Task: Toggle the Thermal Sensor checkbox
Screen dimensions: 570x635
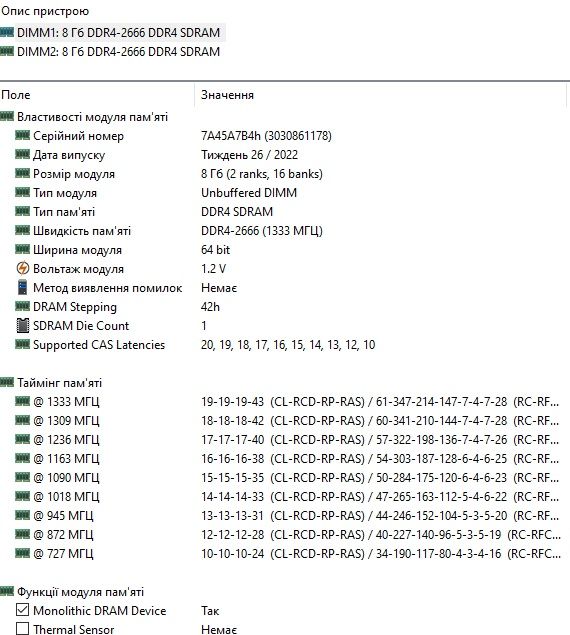Action: (x=23, y=629)
